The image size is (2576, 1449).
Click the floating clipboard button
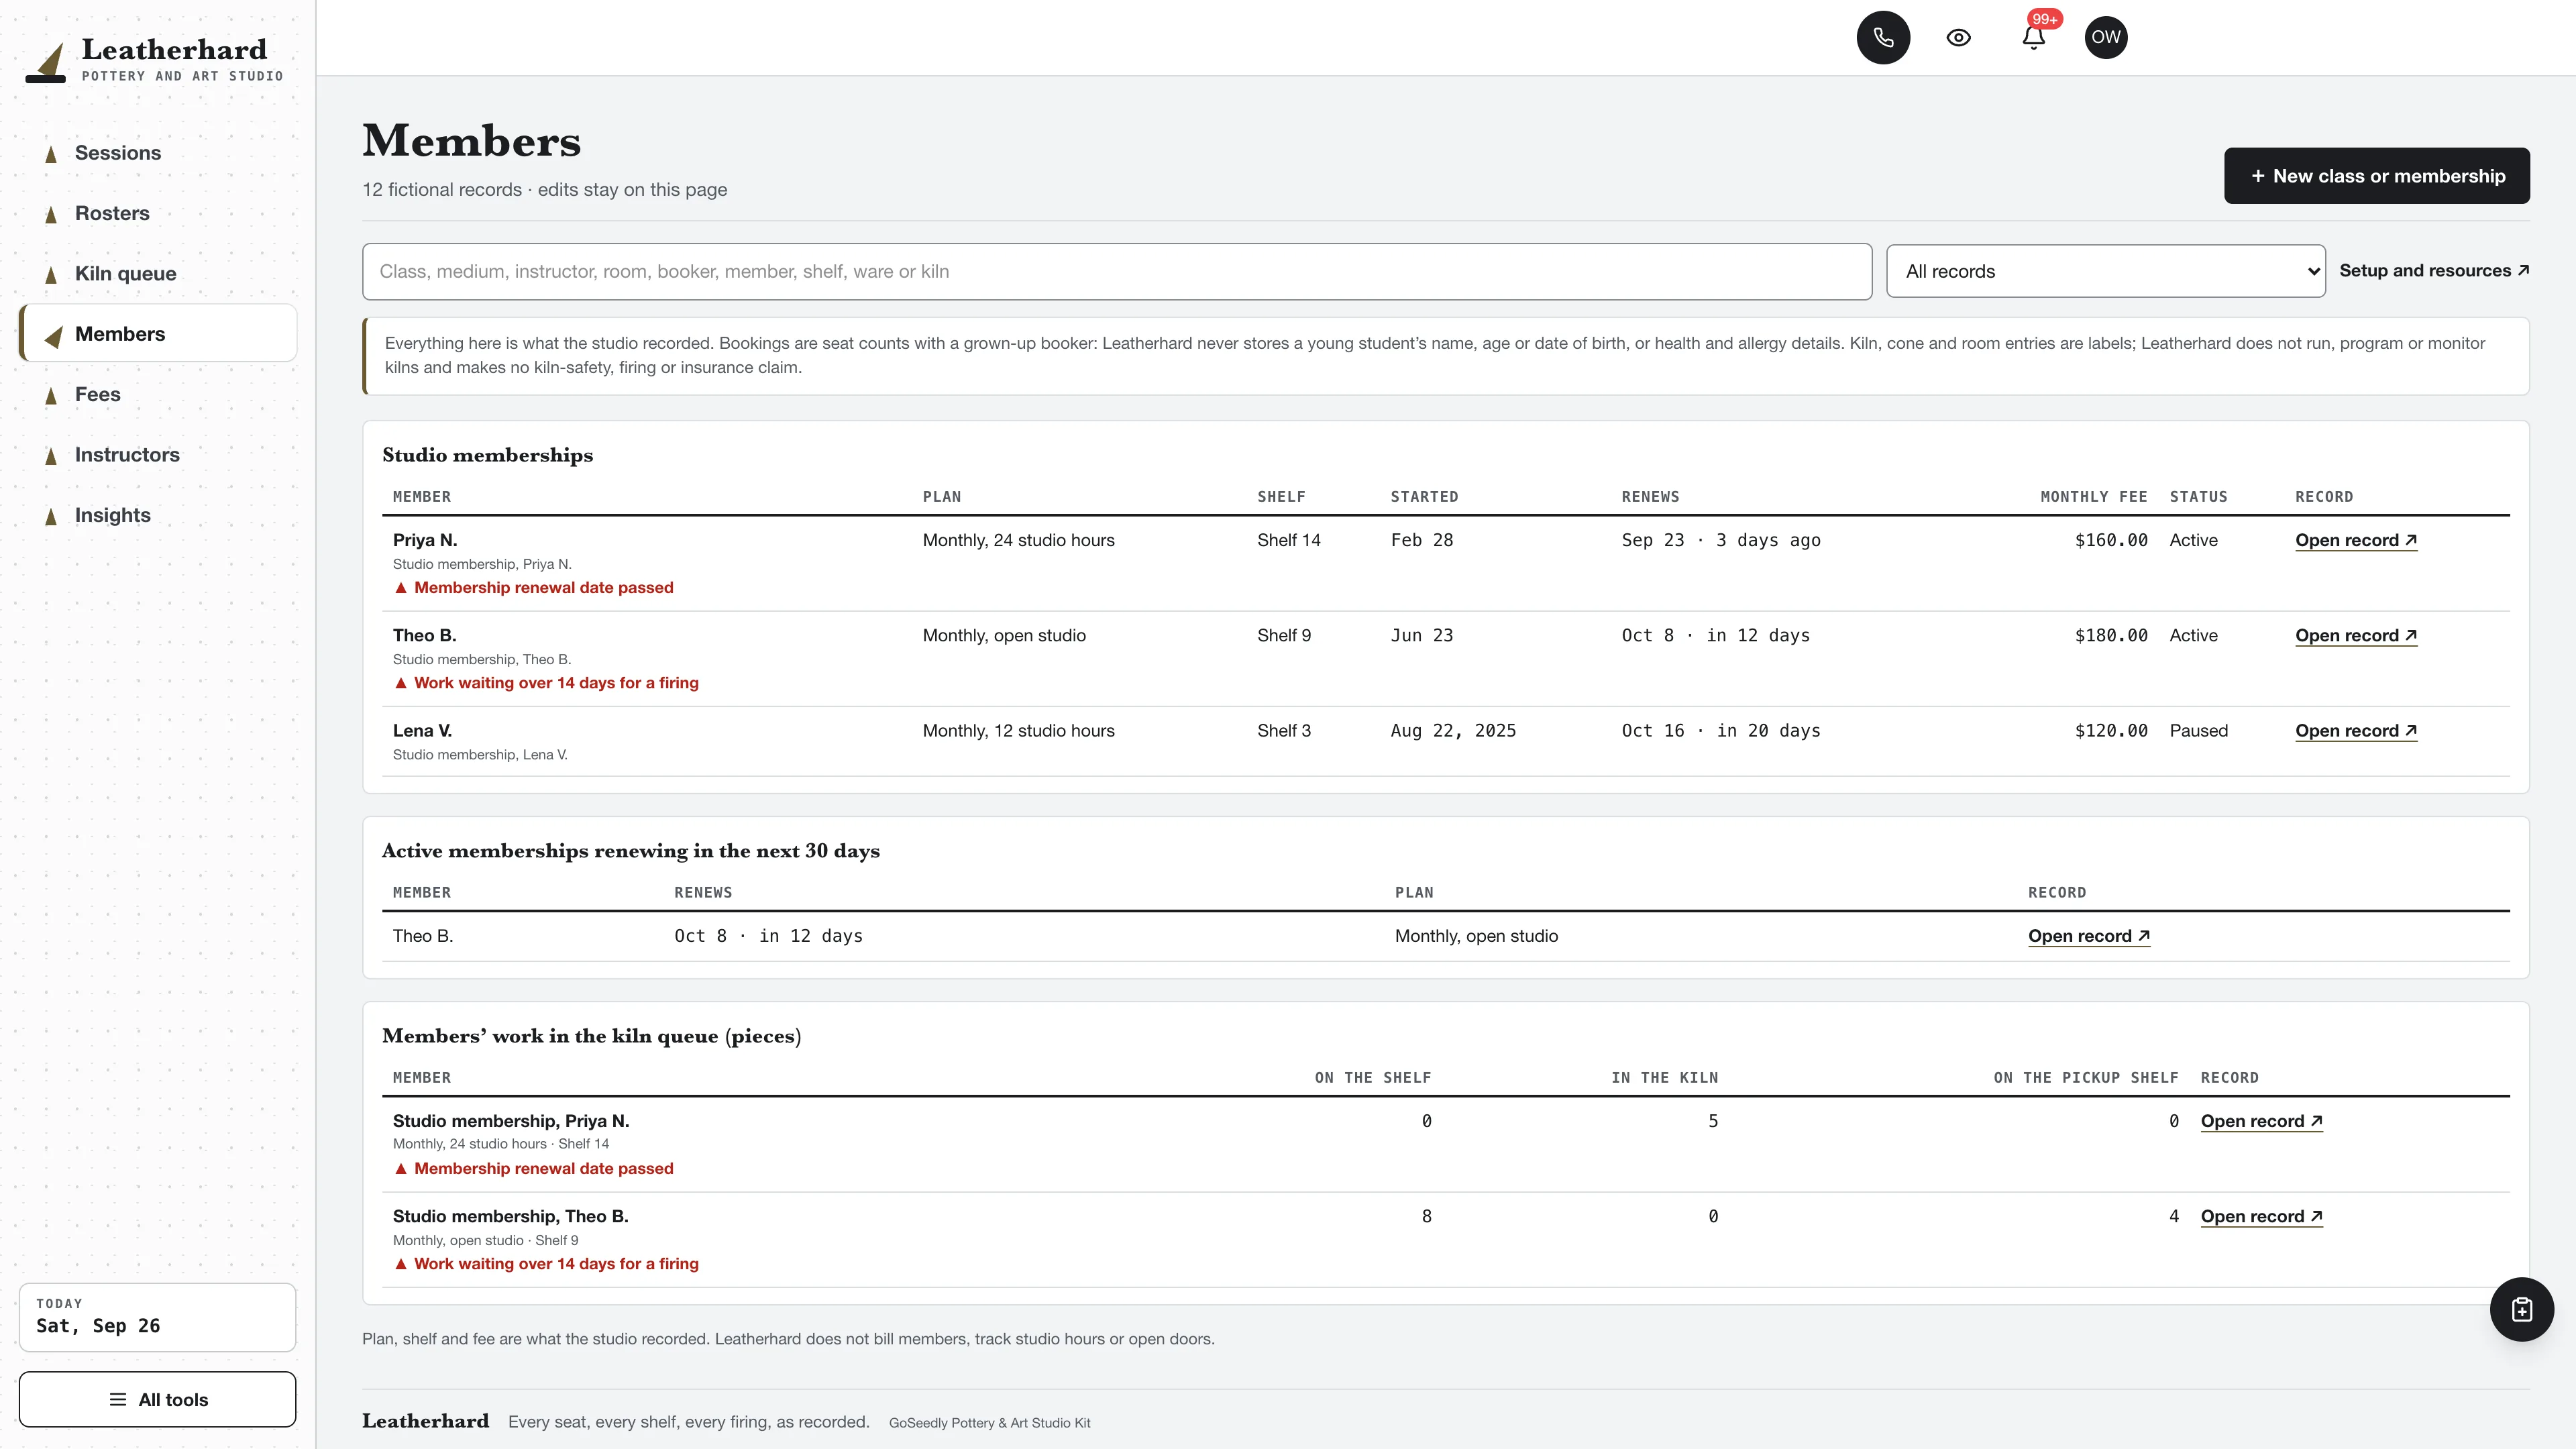(x=2521, y=1309)
